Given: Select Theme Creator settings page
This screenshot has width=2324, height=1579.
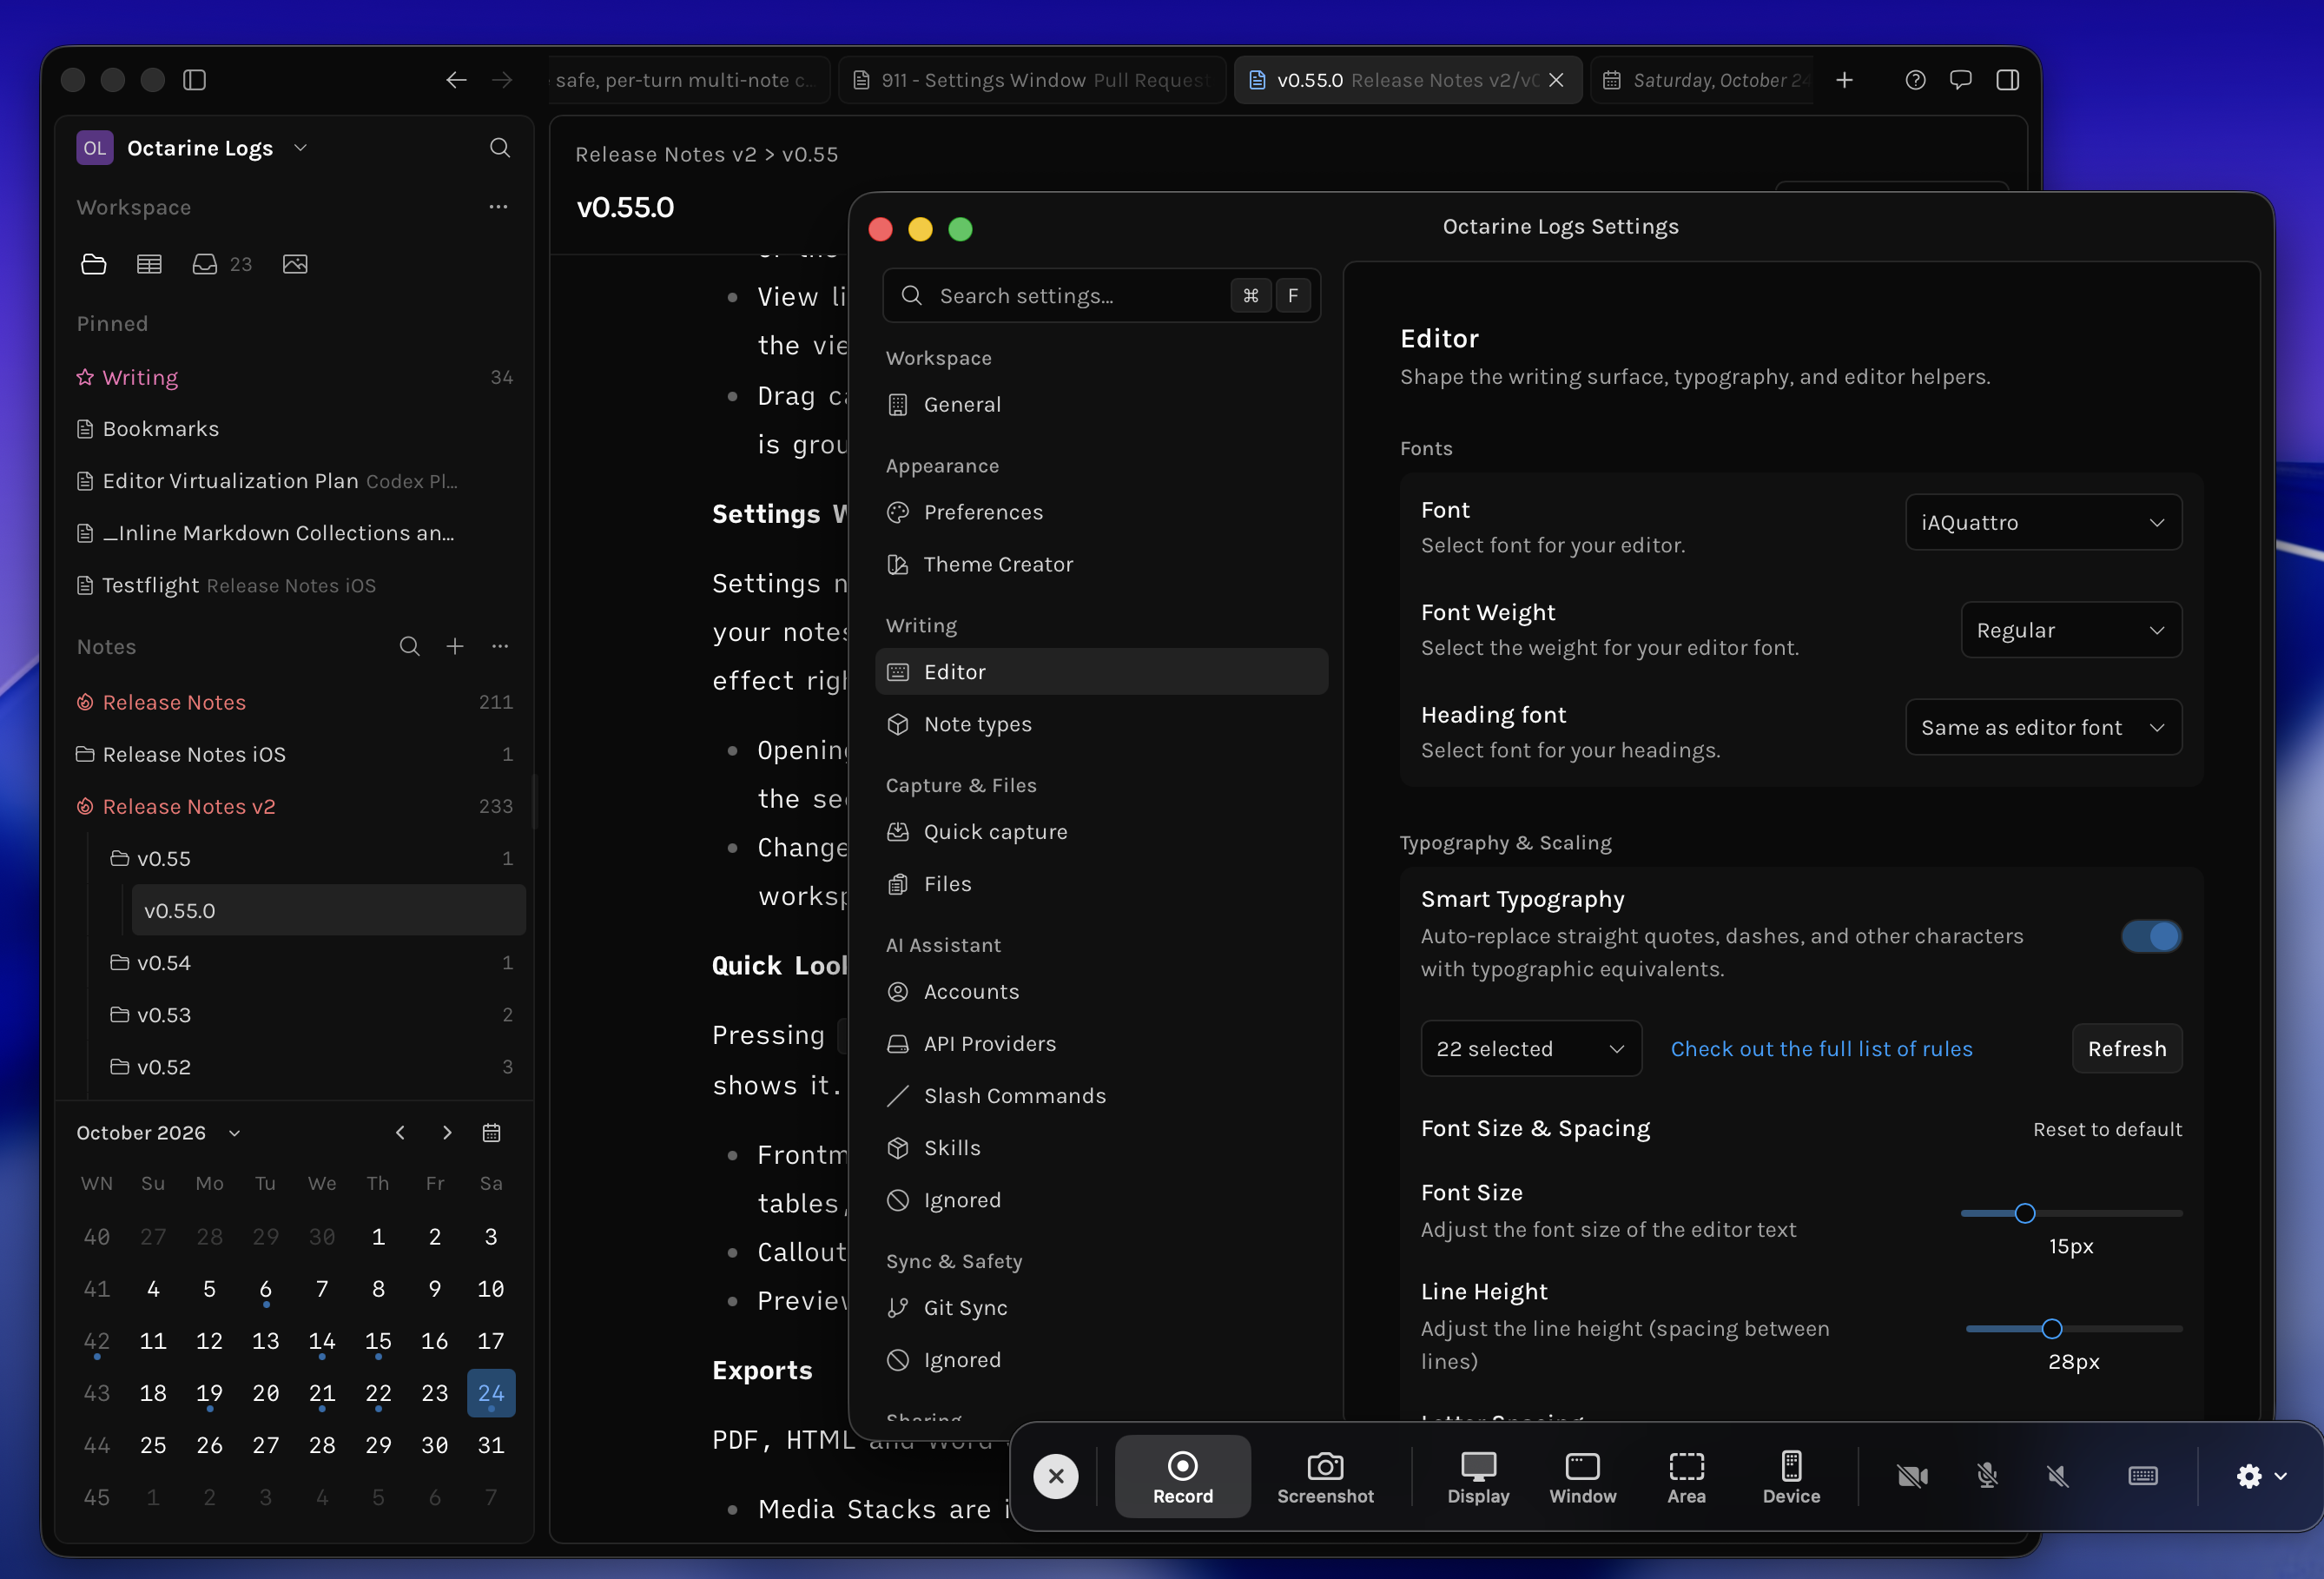Looking at the screenshot, I should point(1101,564).
